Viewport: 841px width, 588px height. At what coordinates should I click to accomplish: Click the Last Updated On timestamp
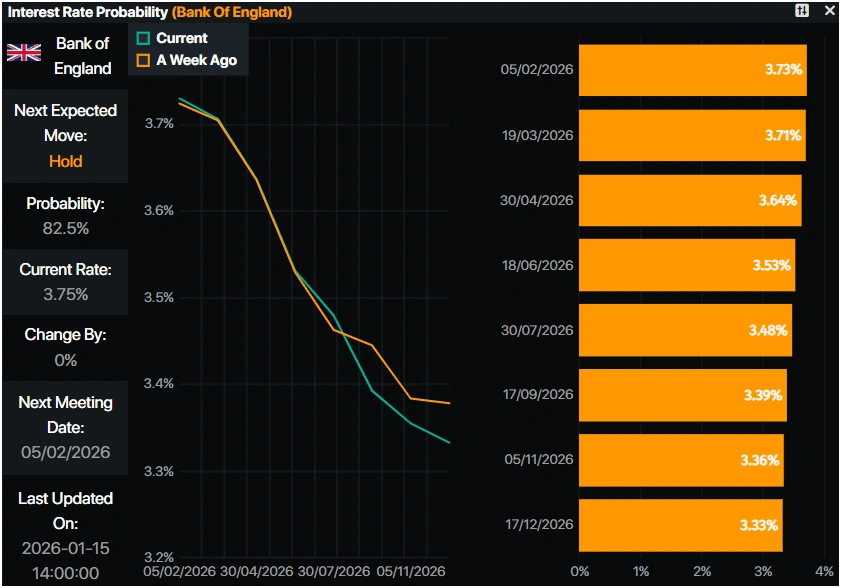point(65,560)
